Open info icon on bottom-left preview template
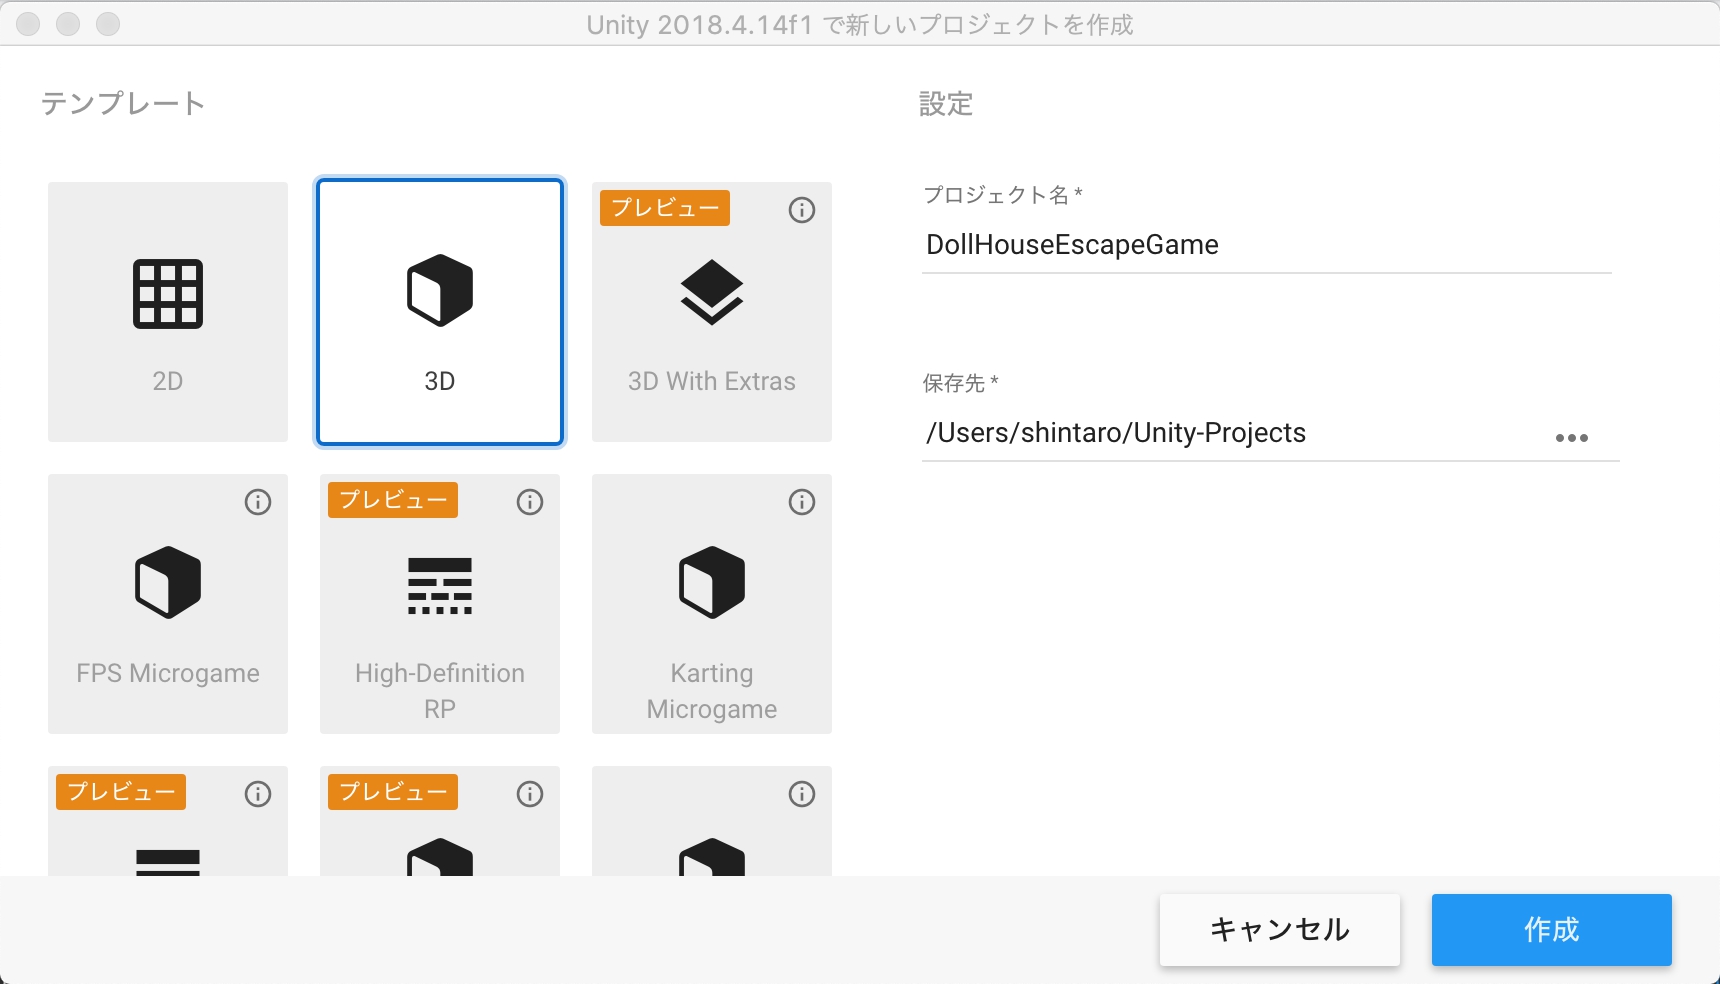Image resolution: width=1720 pixels, height=984 pixels. tap(258, 794)
